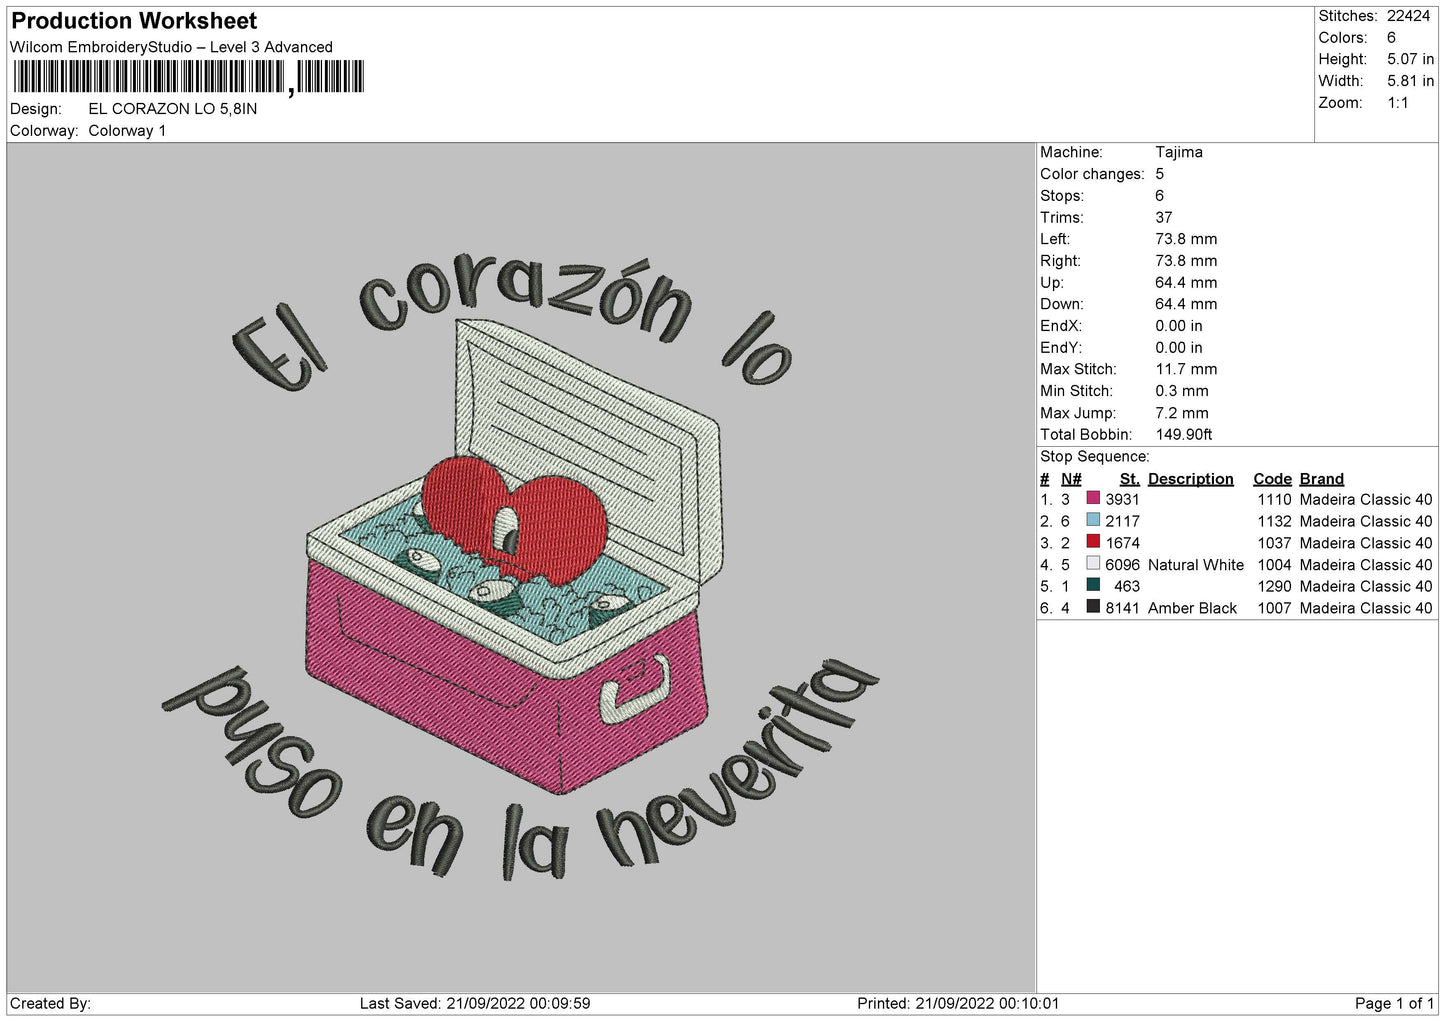Click the Stitches value 22424

pyautogui.click(x=1409, y=16)
